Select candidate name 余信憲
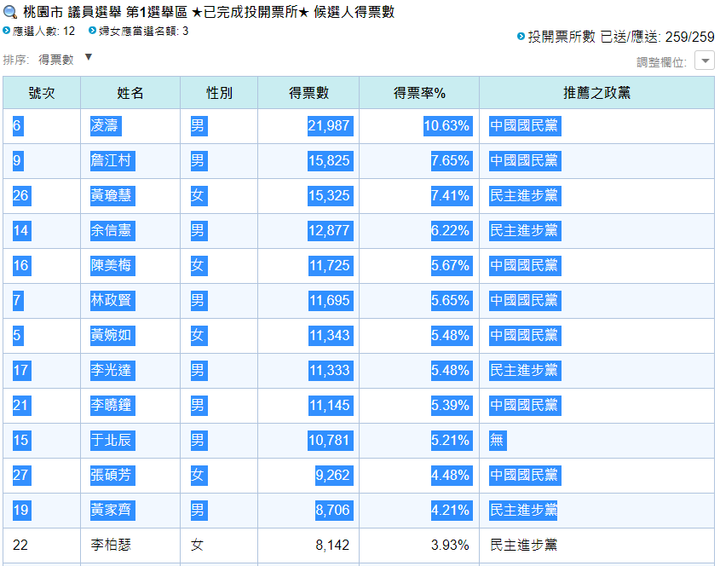This screenshot has height=566, width=720. point(112,230)
